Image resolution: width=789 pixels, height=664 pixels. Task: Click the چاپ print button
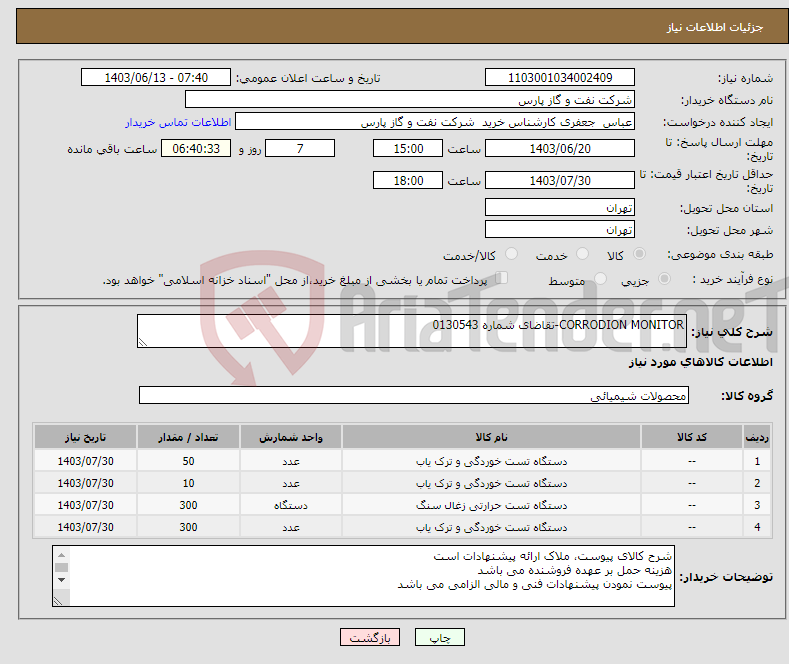pyautogui.click(x=440, y=637)
